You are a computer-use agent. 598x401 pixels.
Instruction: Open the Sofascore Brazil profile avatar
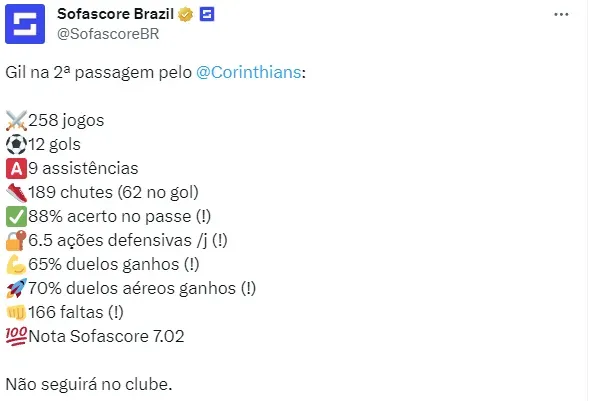(x=25, y=24)
